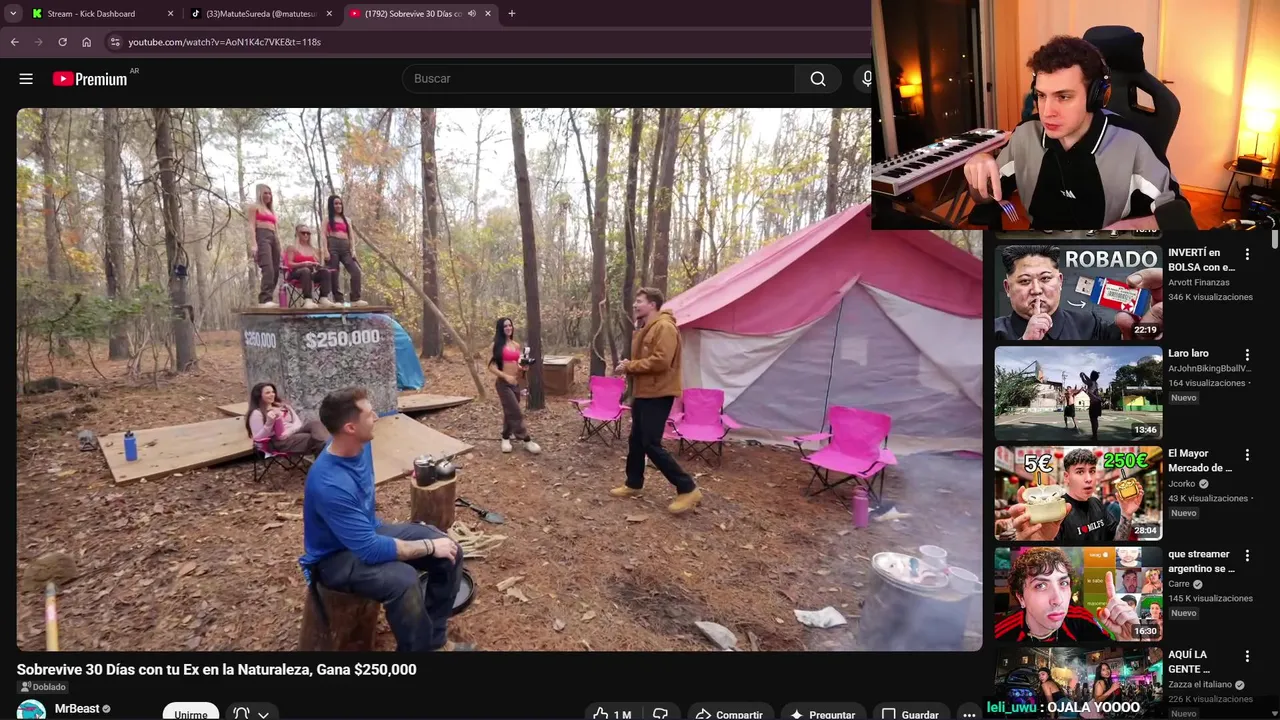
Task: Open notification bell dropdown for MrBeast
Action: 251,713
